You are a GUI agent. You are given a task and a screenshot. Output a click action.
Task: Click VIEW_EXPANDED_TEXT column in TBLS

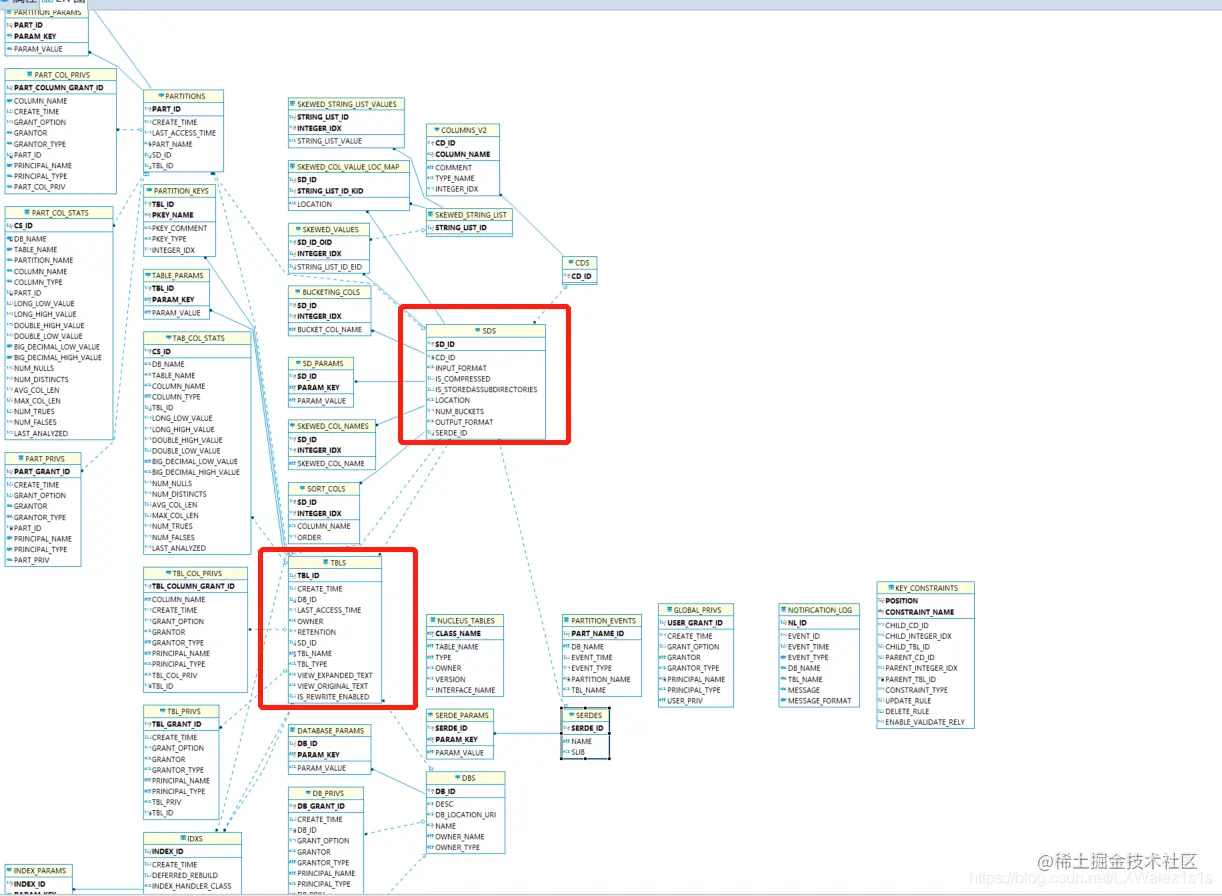335,675
